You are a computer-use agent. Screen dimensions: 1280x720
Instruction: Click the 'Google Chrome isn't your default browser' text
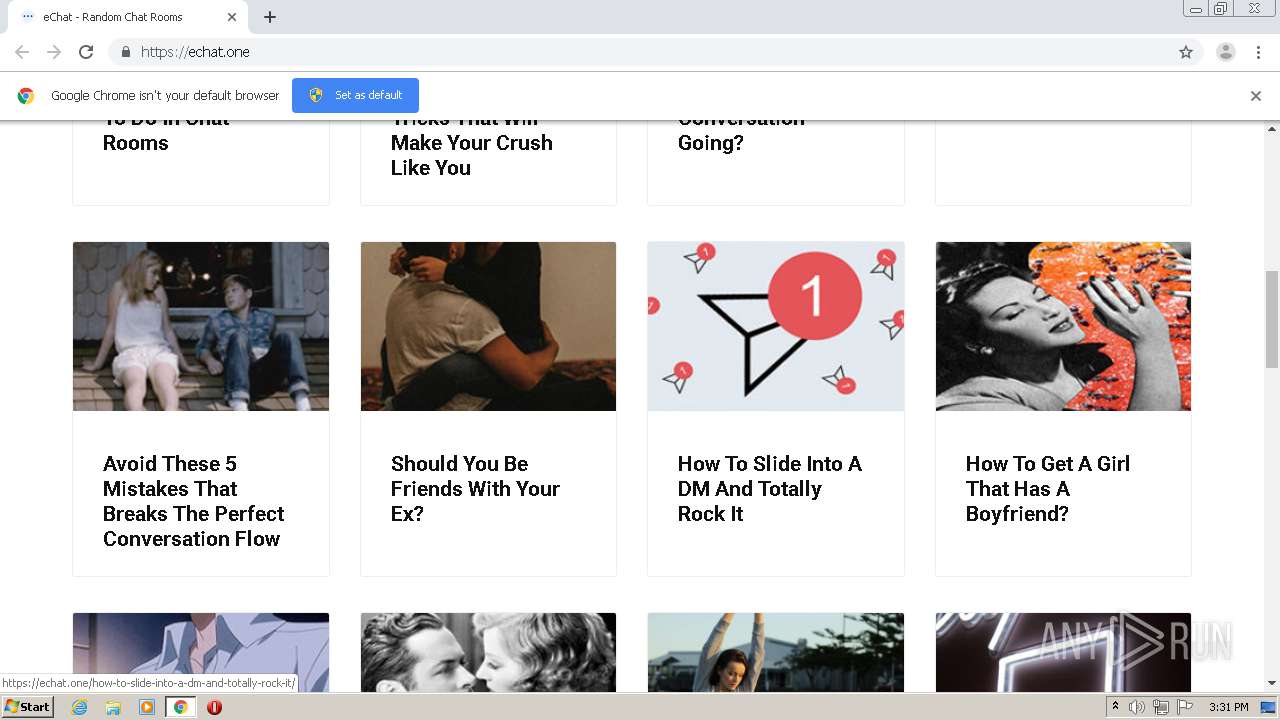pyautogui.click(x=165, y=96)
